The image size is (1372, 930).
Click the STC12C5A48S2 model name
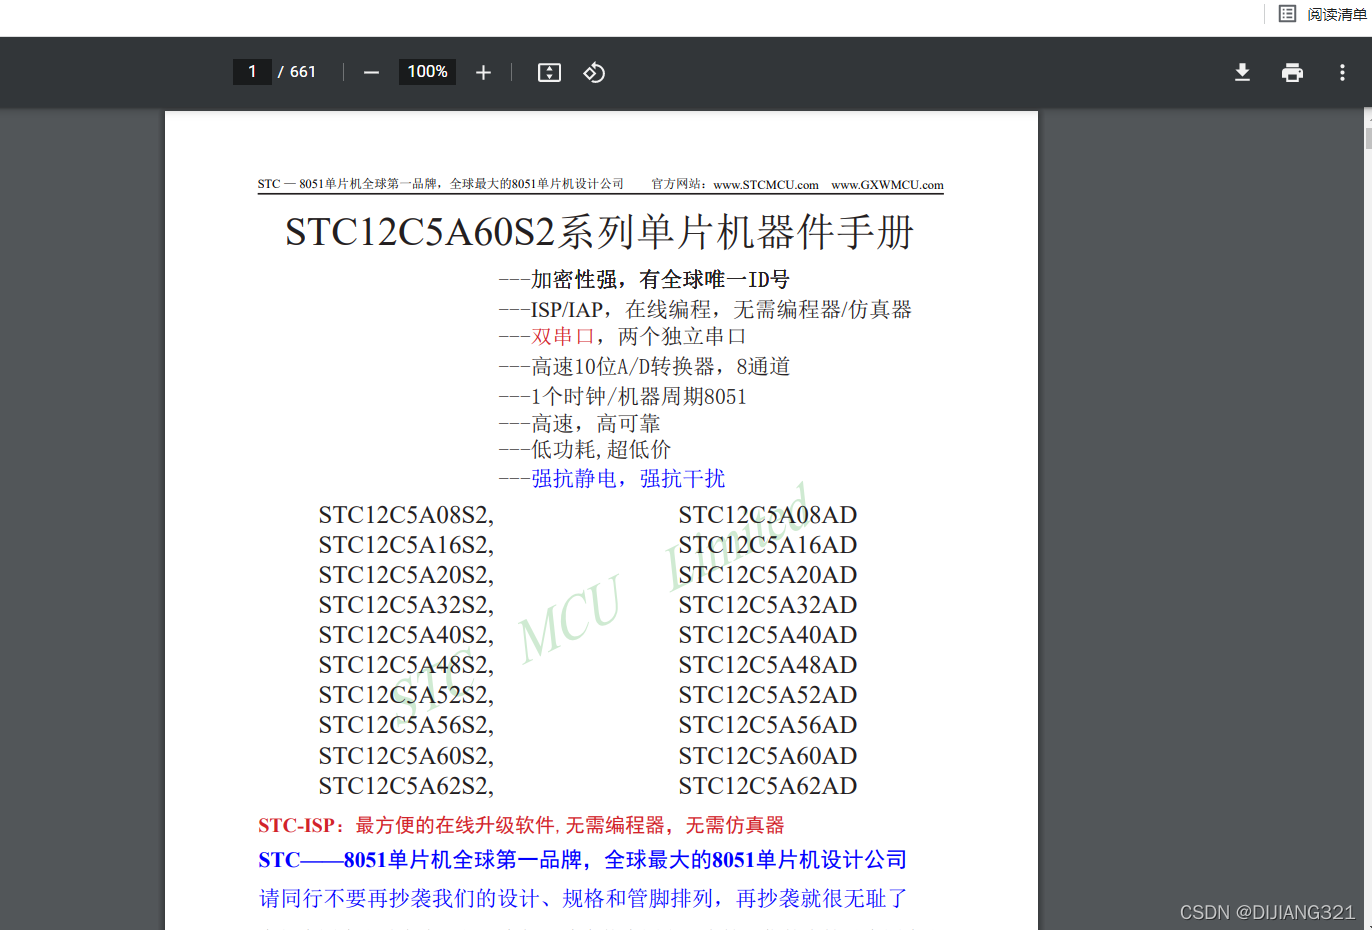406,665
